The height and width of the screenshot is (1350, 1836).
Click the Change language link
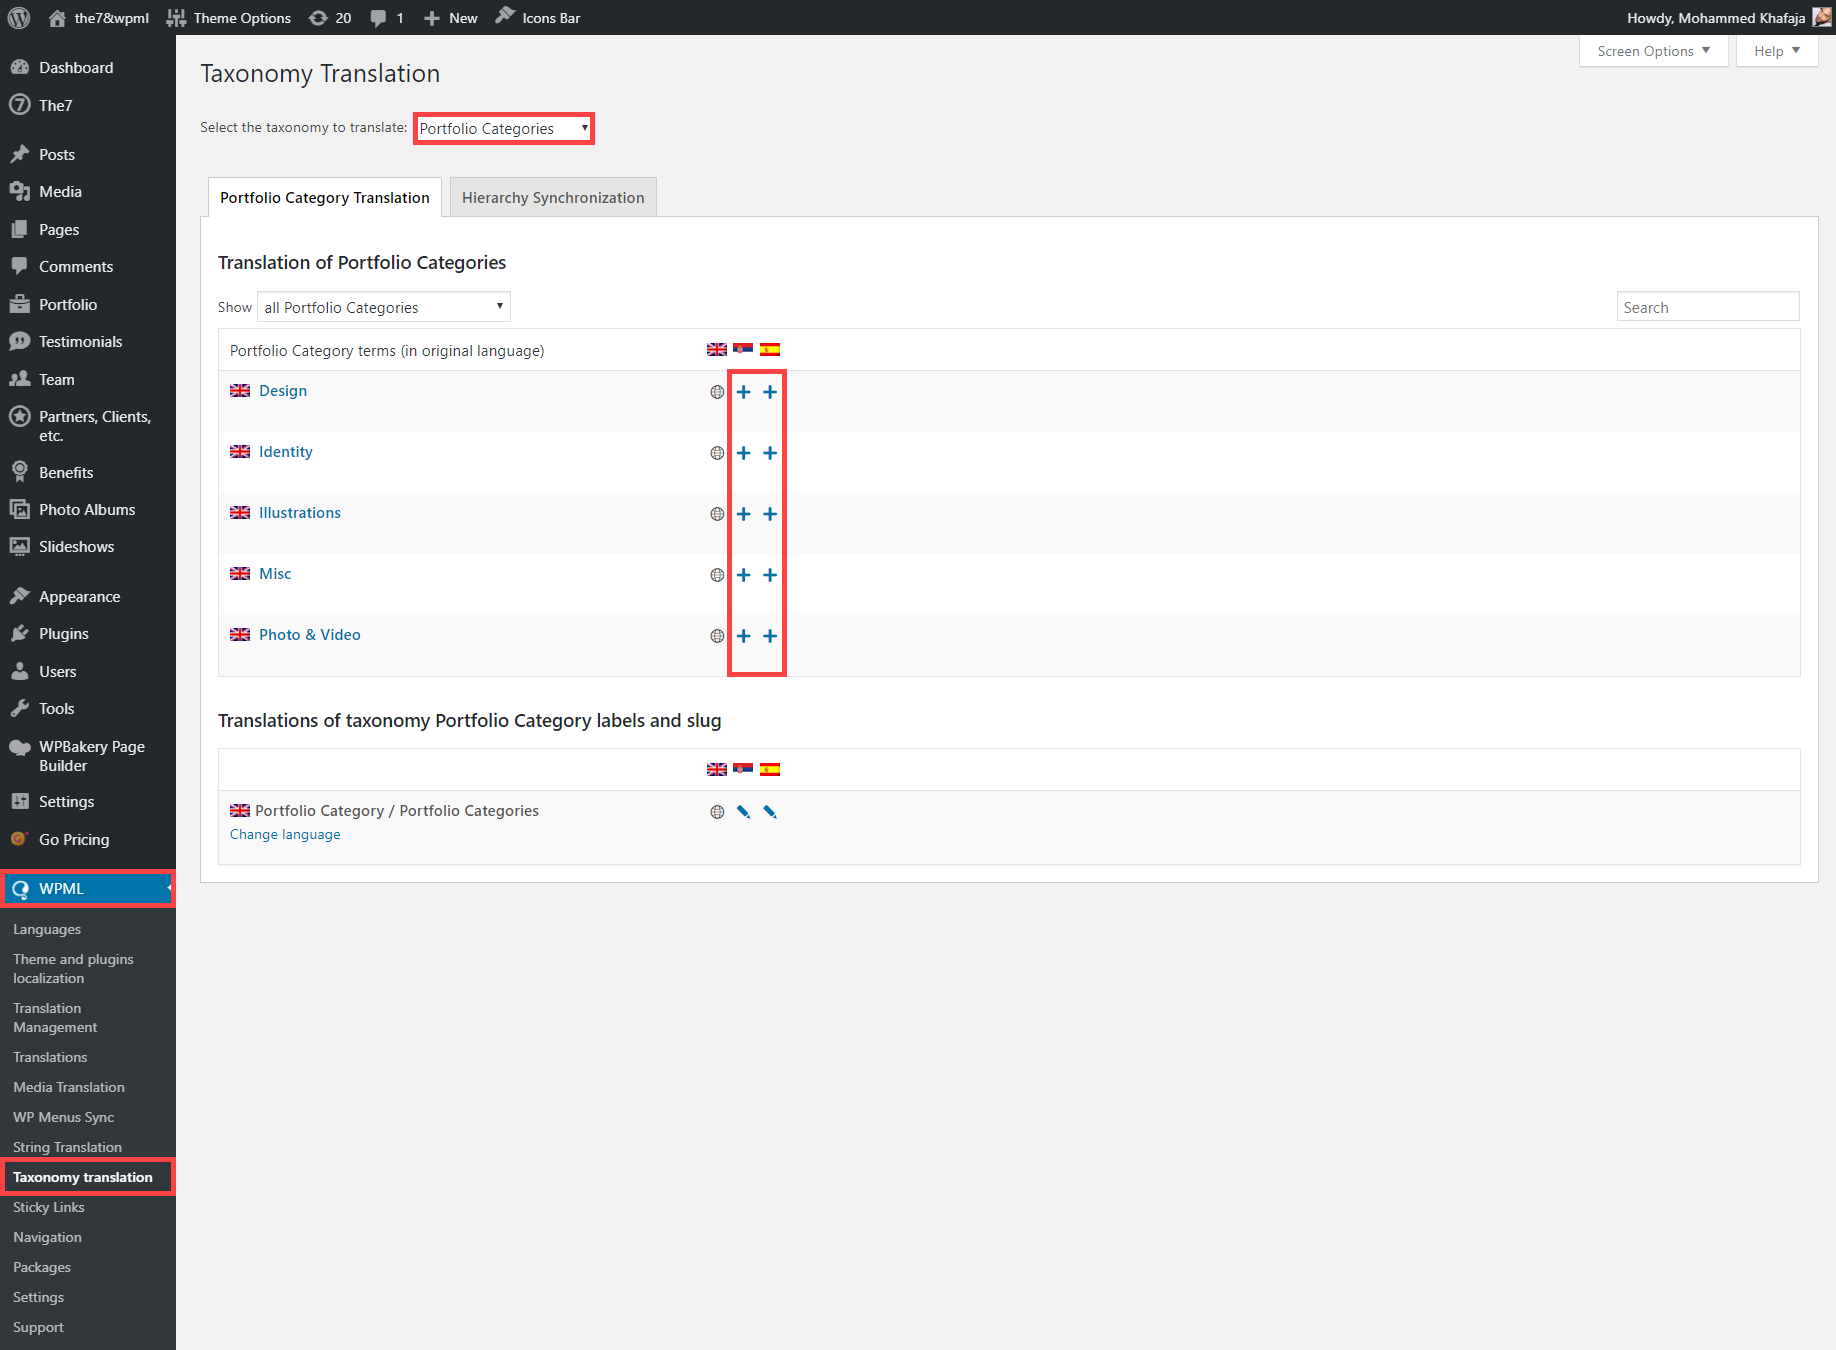[285, 835]
